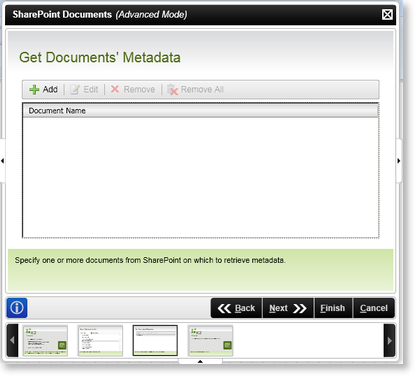Screen dimensions: 415x376
Task: Open the blue info help icon
Action: point(17,308)
